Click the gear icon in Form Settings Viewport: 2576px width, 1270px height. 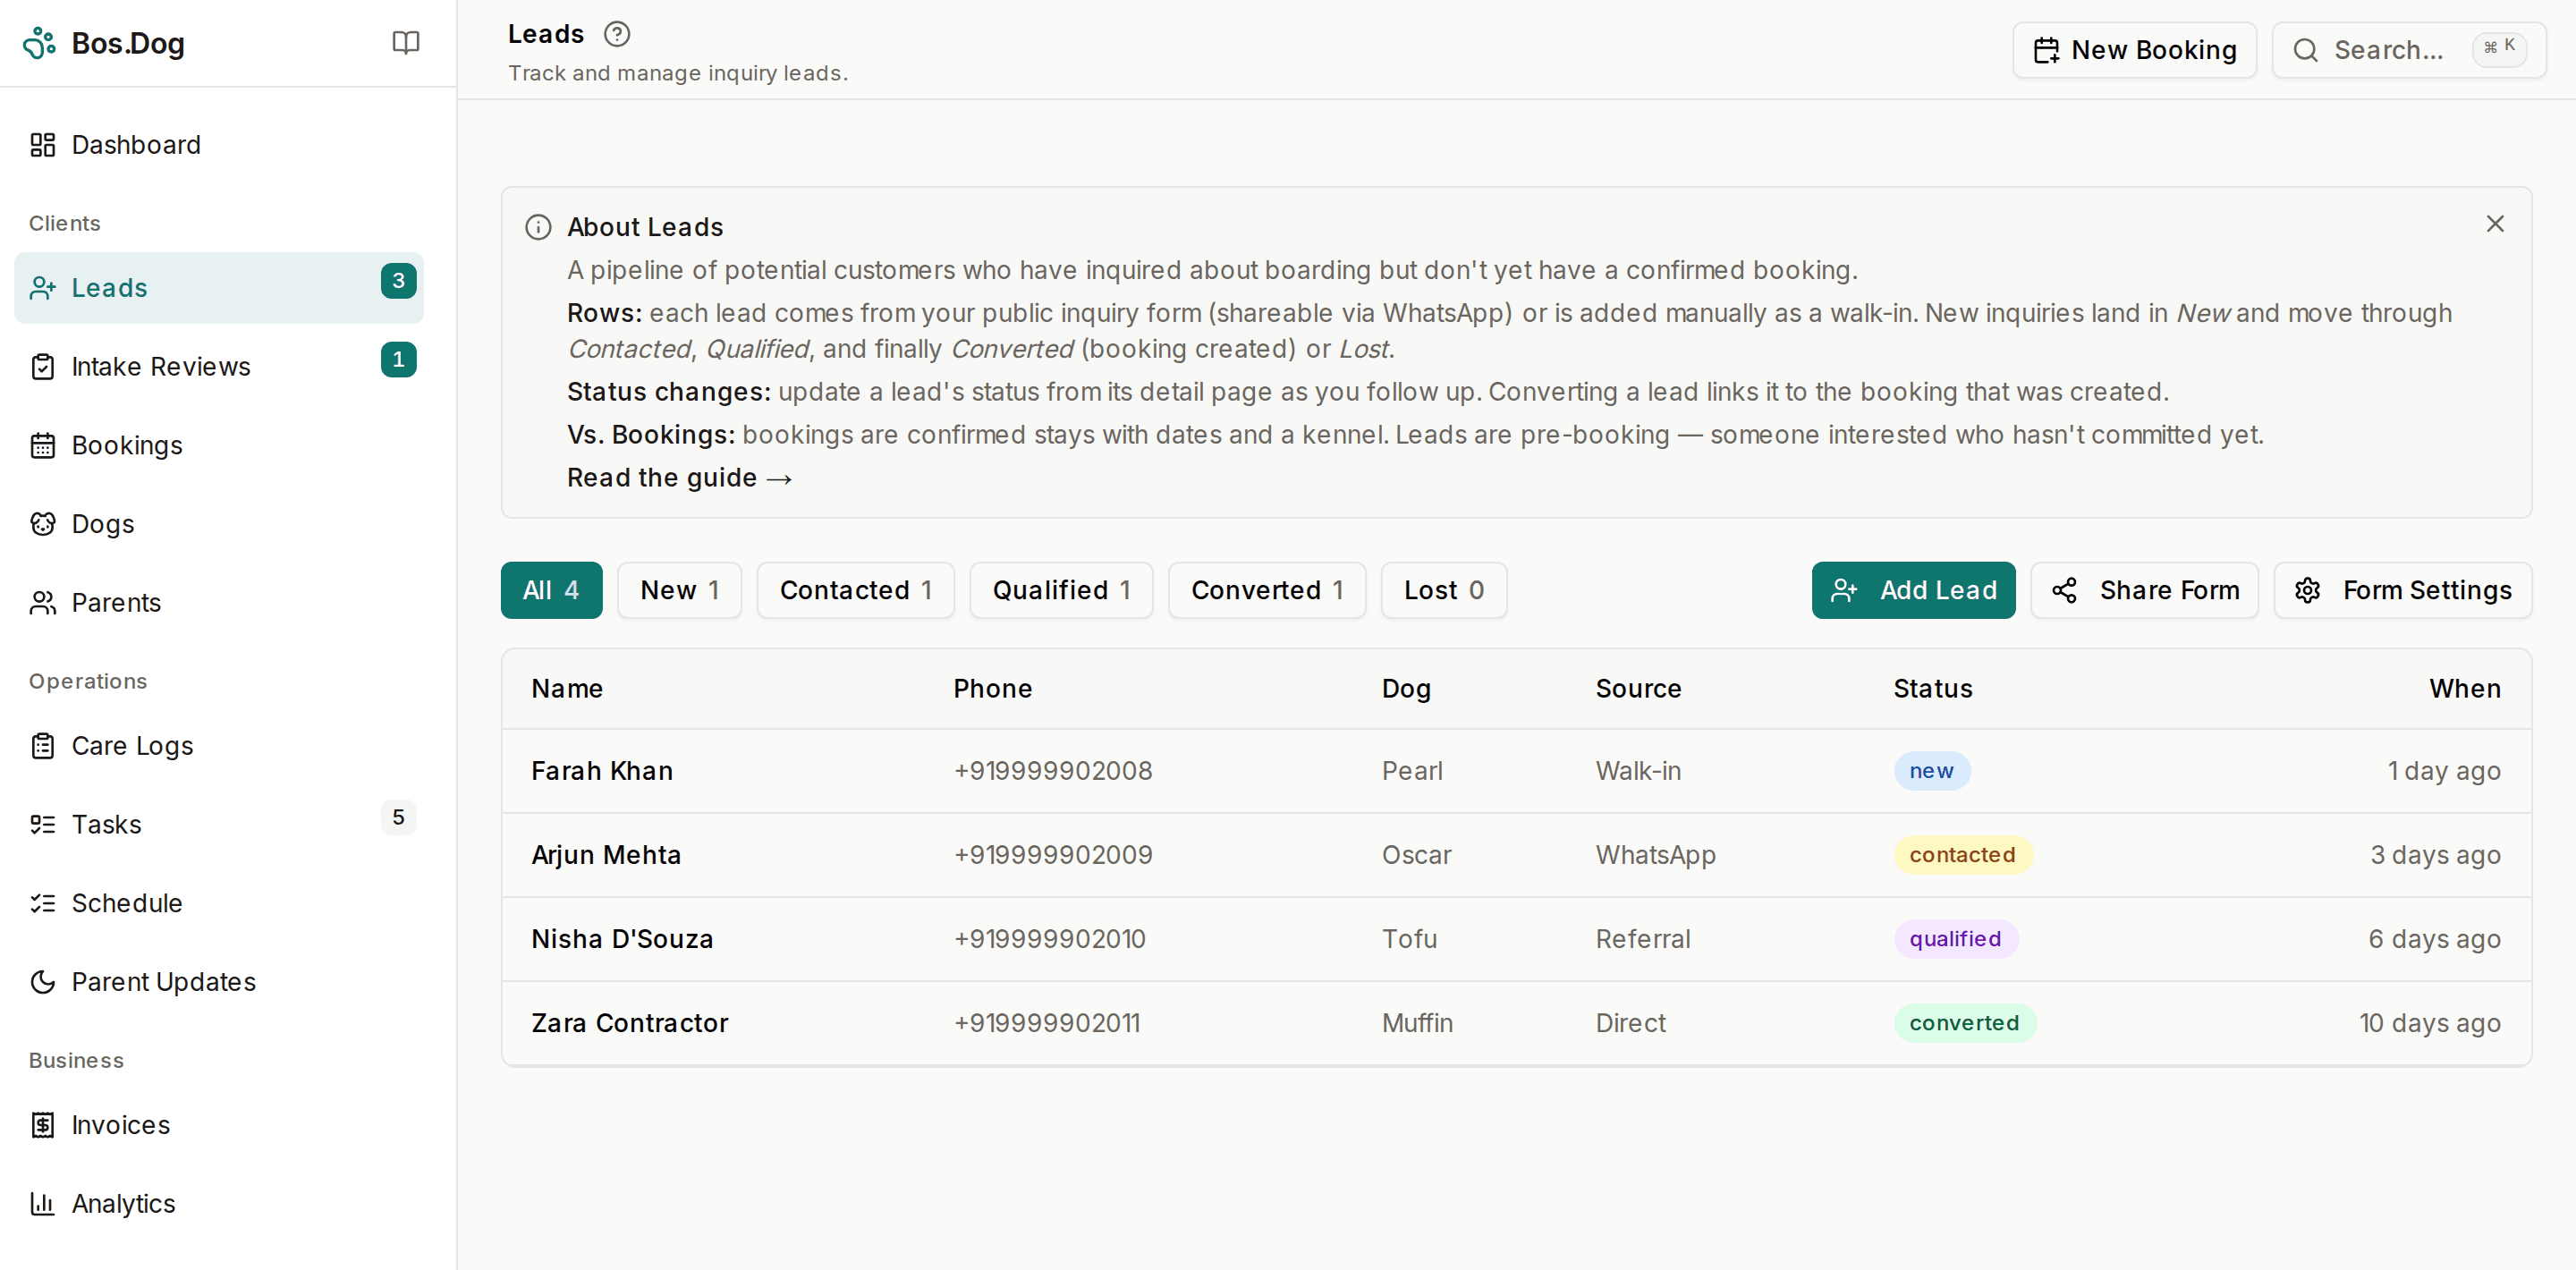(x=2307, y=591)
